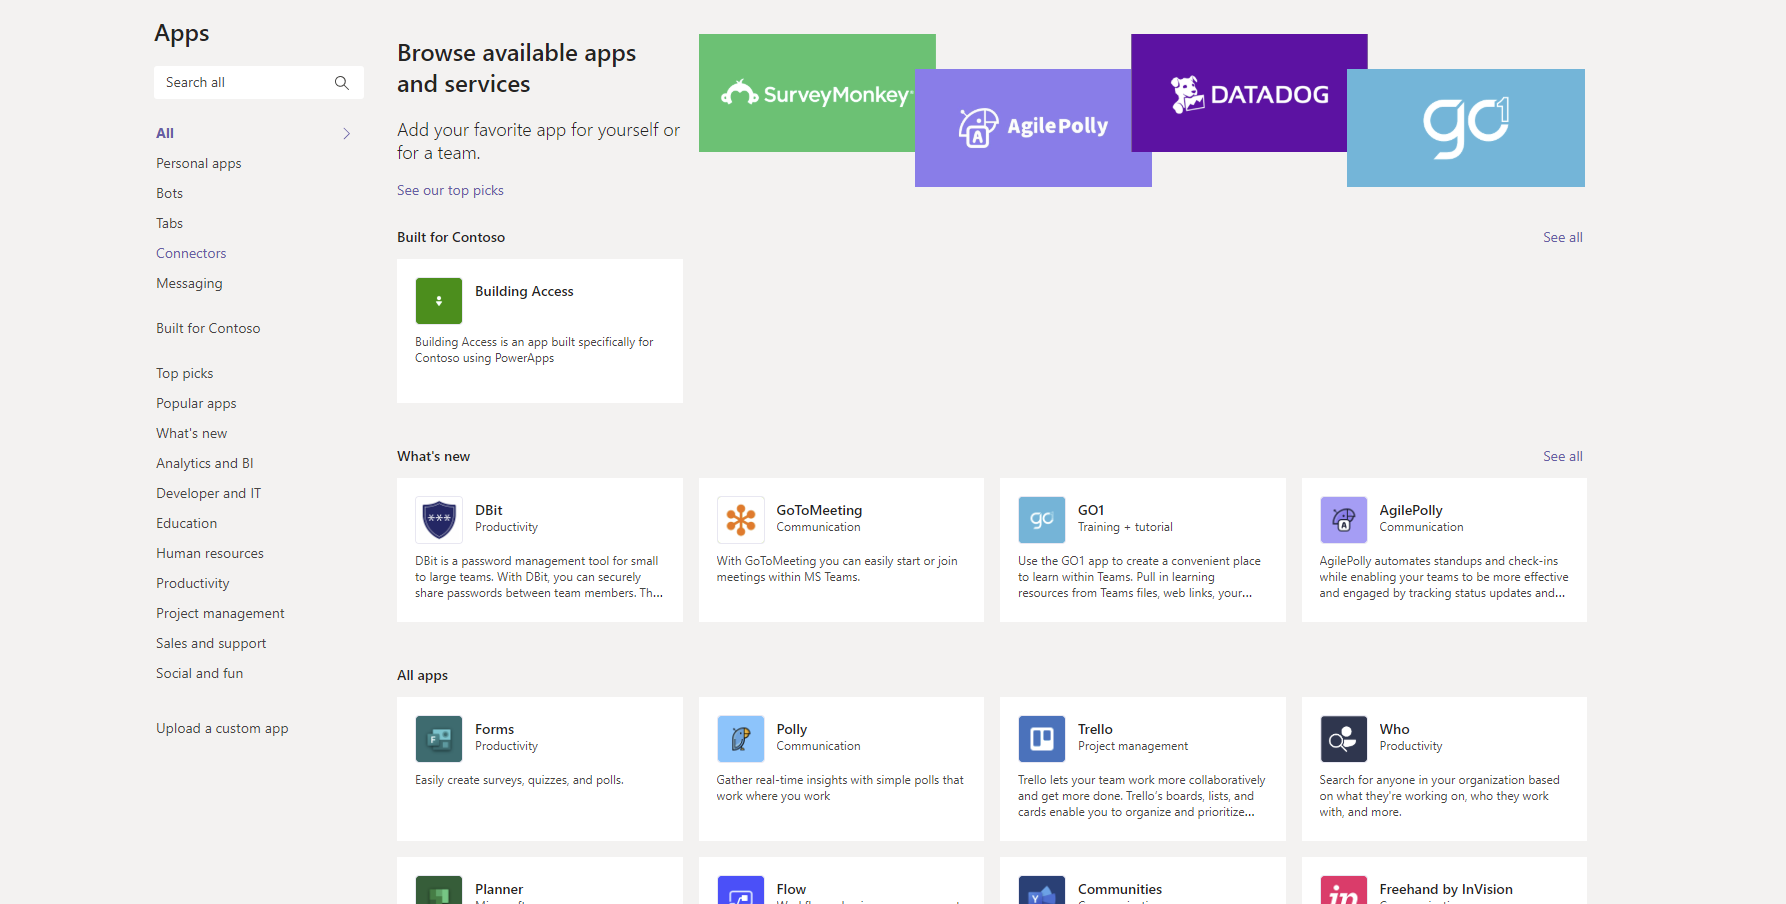Click the Trello app title
Viewport: 1786px width, 904px height.
tap(1095, 729)
